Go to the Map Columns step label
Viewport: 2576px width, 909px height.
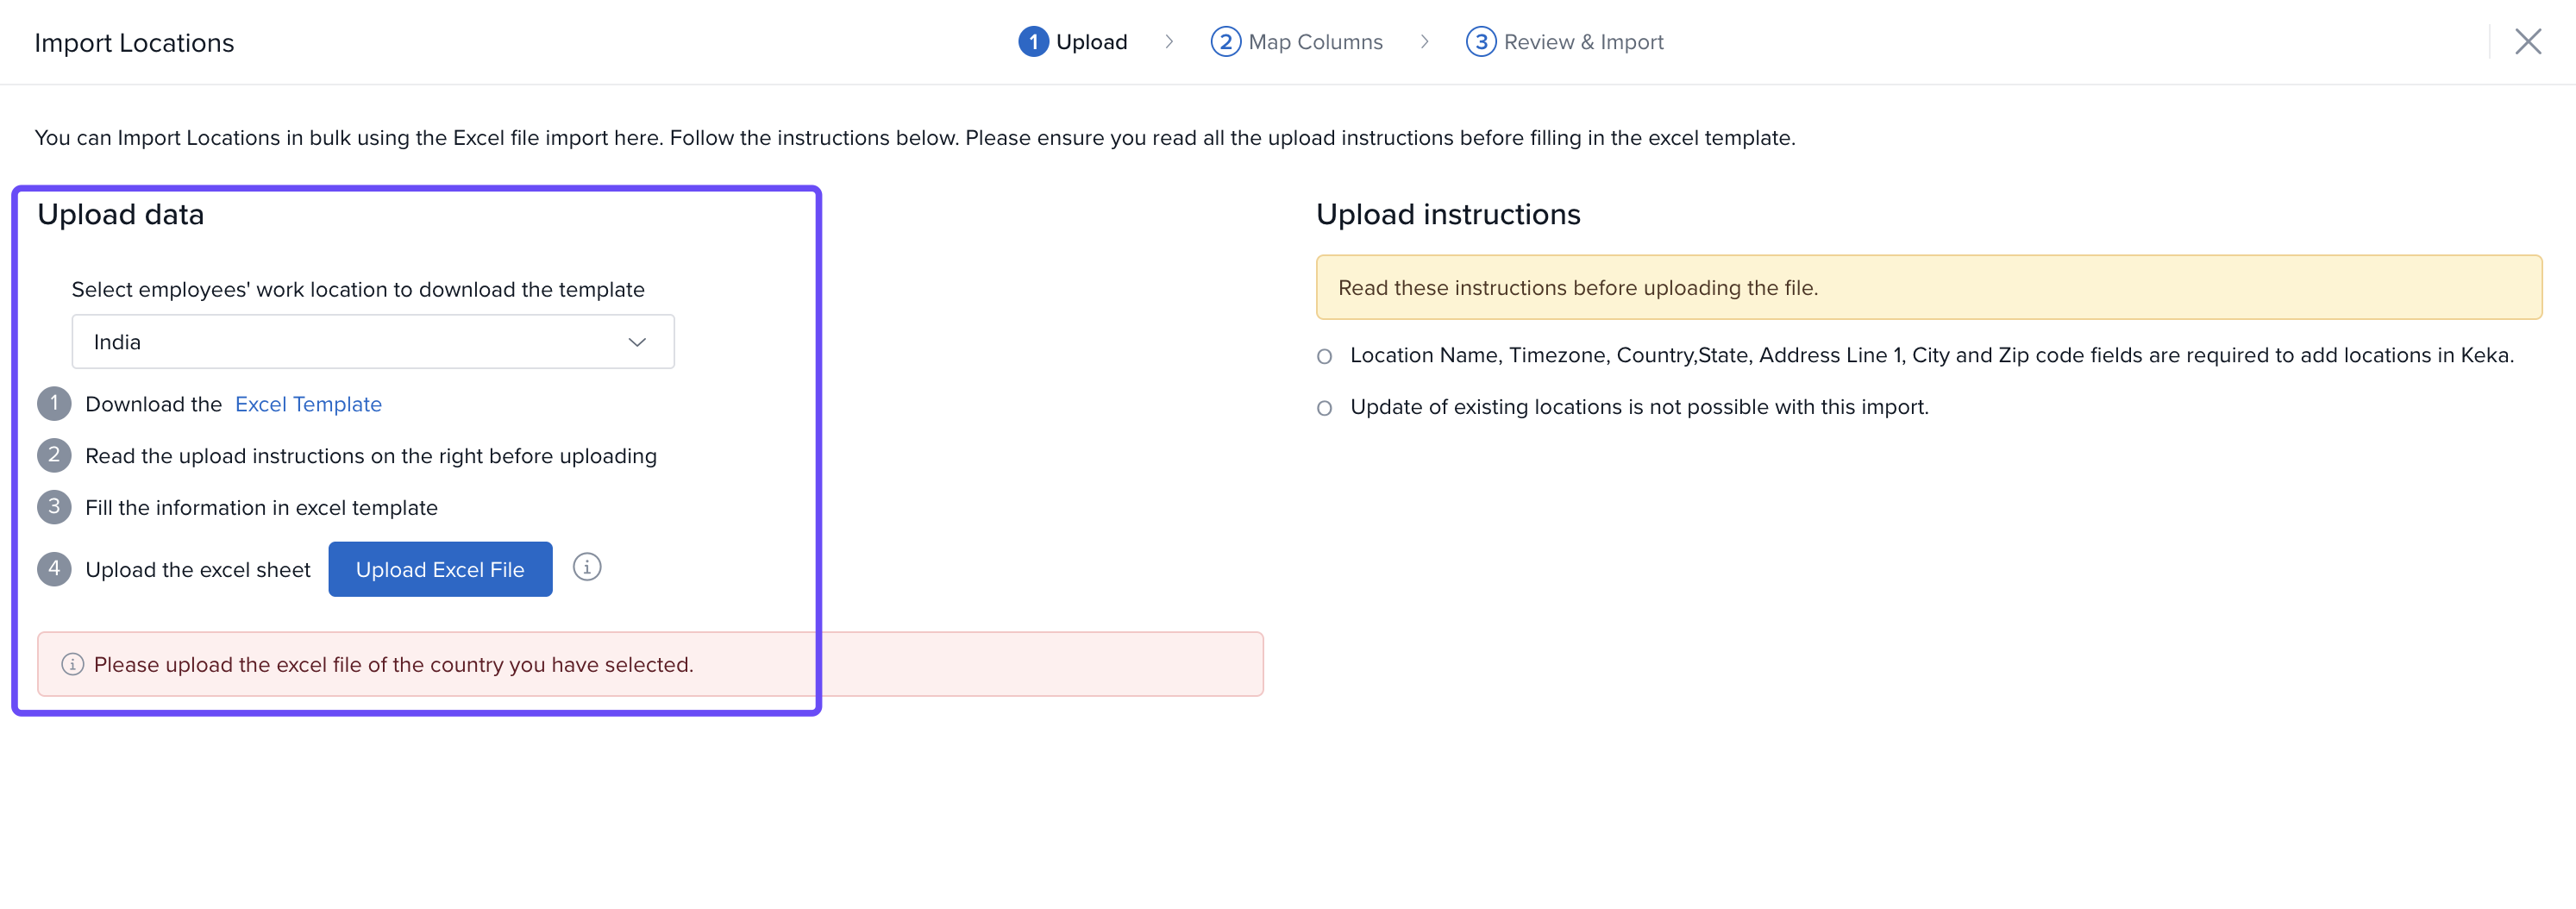[x=1315, y=42]
